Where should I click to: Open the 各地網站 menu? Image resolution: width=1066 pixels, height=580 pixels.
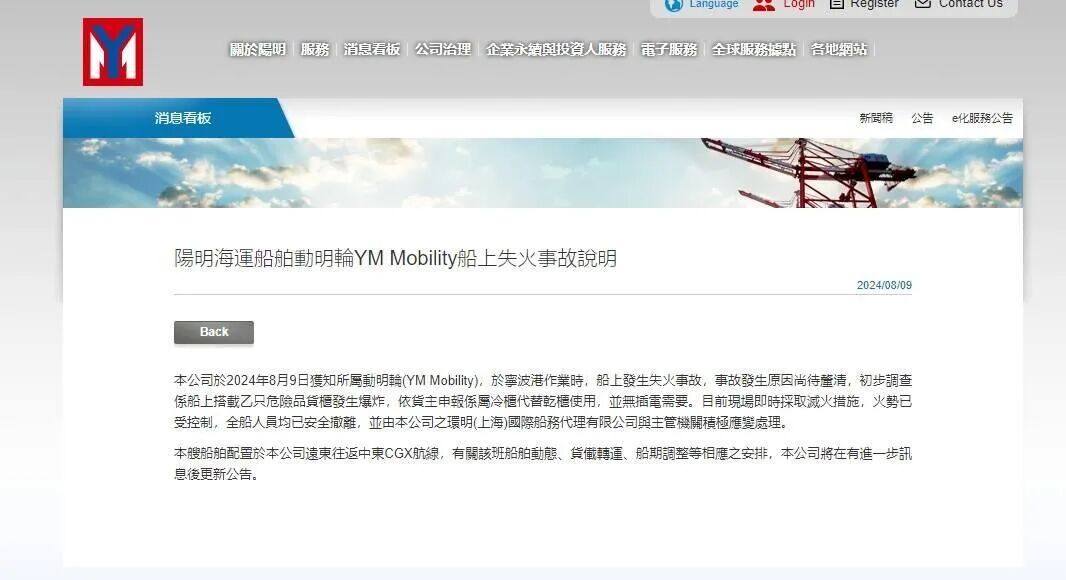coord(839,49)
